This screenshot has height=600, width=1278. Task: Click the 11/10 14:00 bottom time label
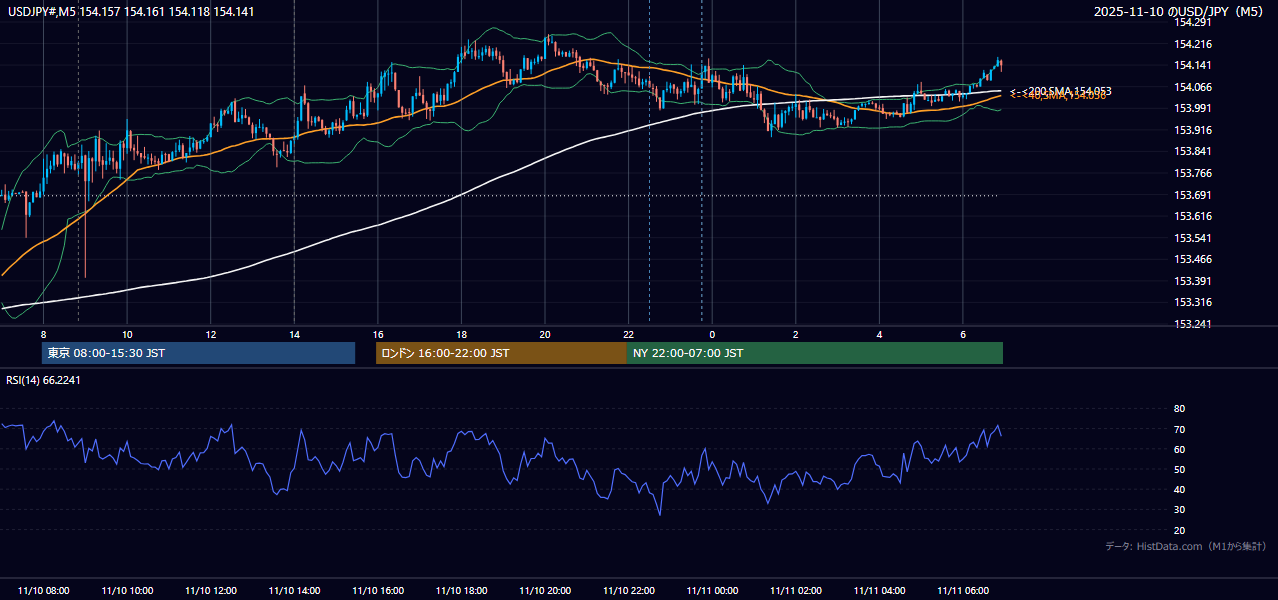point(294,591)
